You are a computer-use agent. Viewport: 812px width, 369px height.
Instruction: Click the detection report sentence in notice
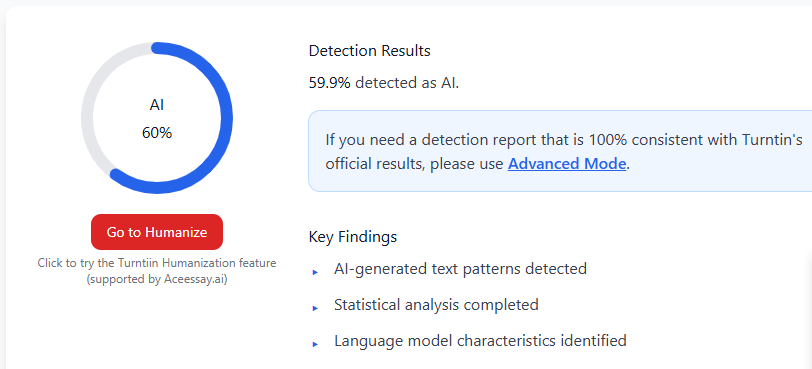(564, 140)
